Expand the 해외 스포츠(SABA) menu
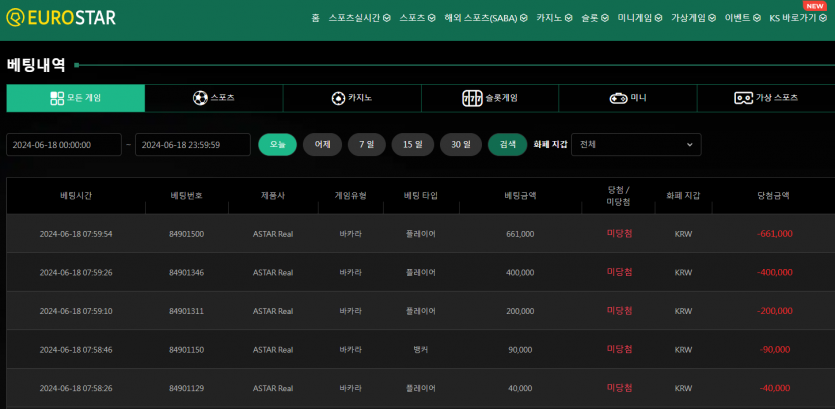Screen dimensions: 835x409 point(486,18)
